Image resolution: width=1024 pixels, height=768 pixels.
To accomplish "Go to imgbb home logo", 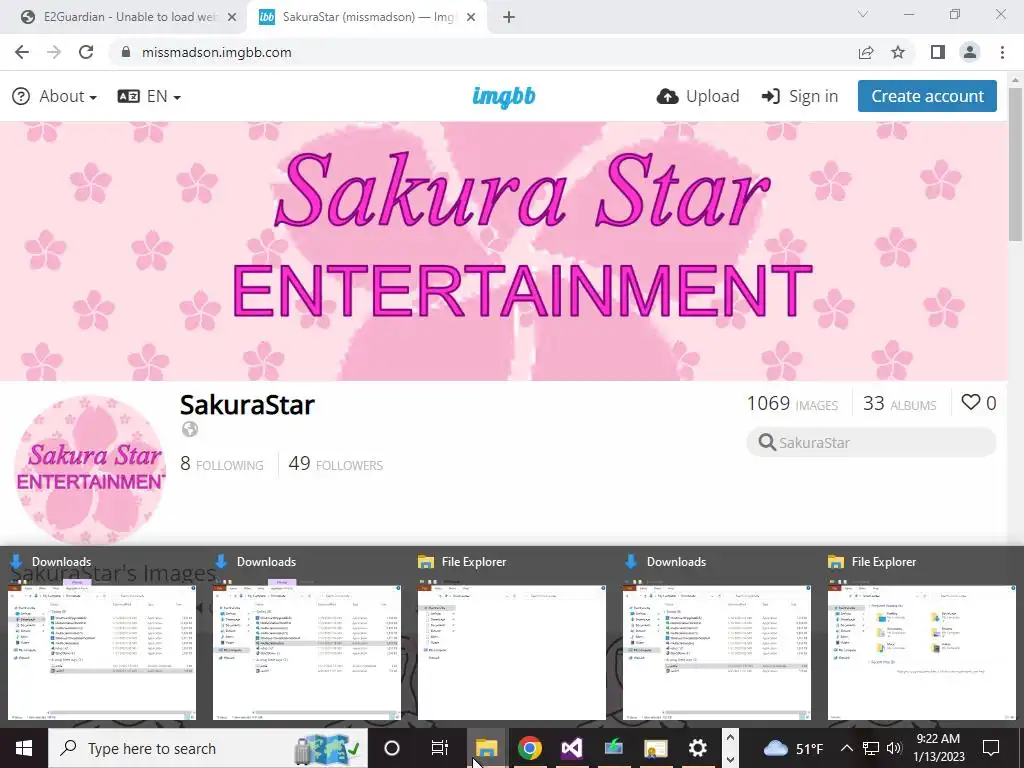I will point(504,97).
